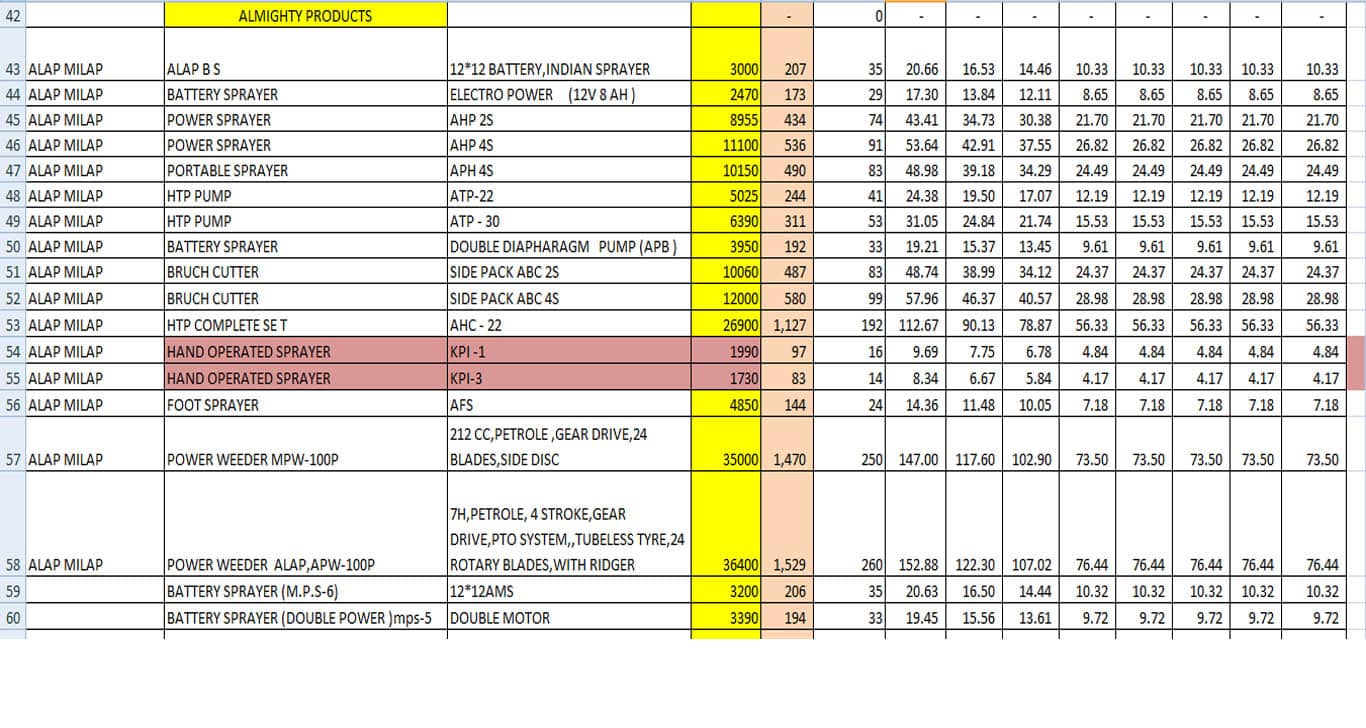The width and height of the screenshot is (1366, 728).
Task: Select value cell 192 in row 53
Action: tap(849, 325)
